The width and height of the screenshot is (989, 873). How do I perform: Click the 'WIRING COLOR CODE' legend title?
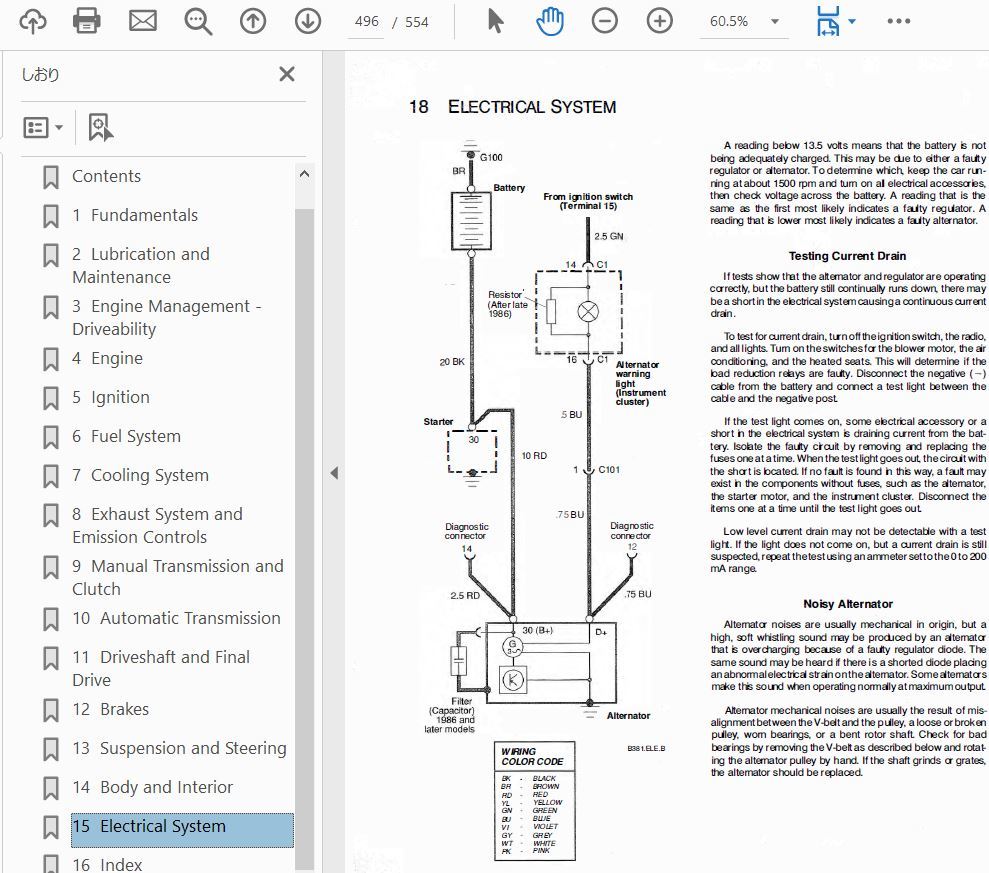(532, 756)
